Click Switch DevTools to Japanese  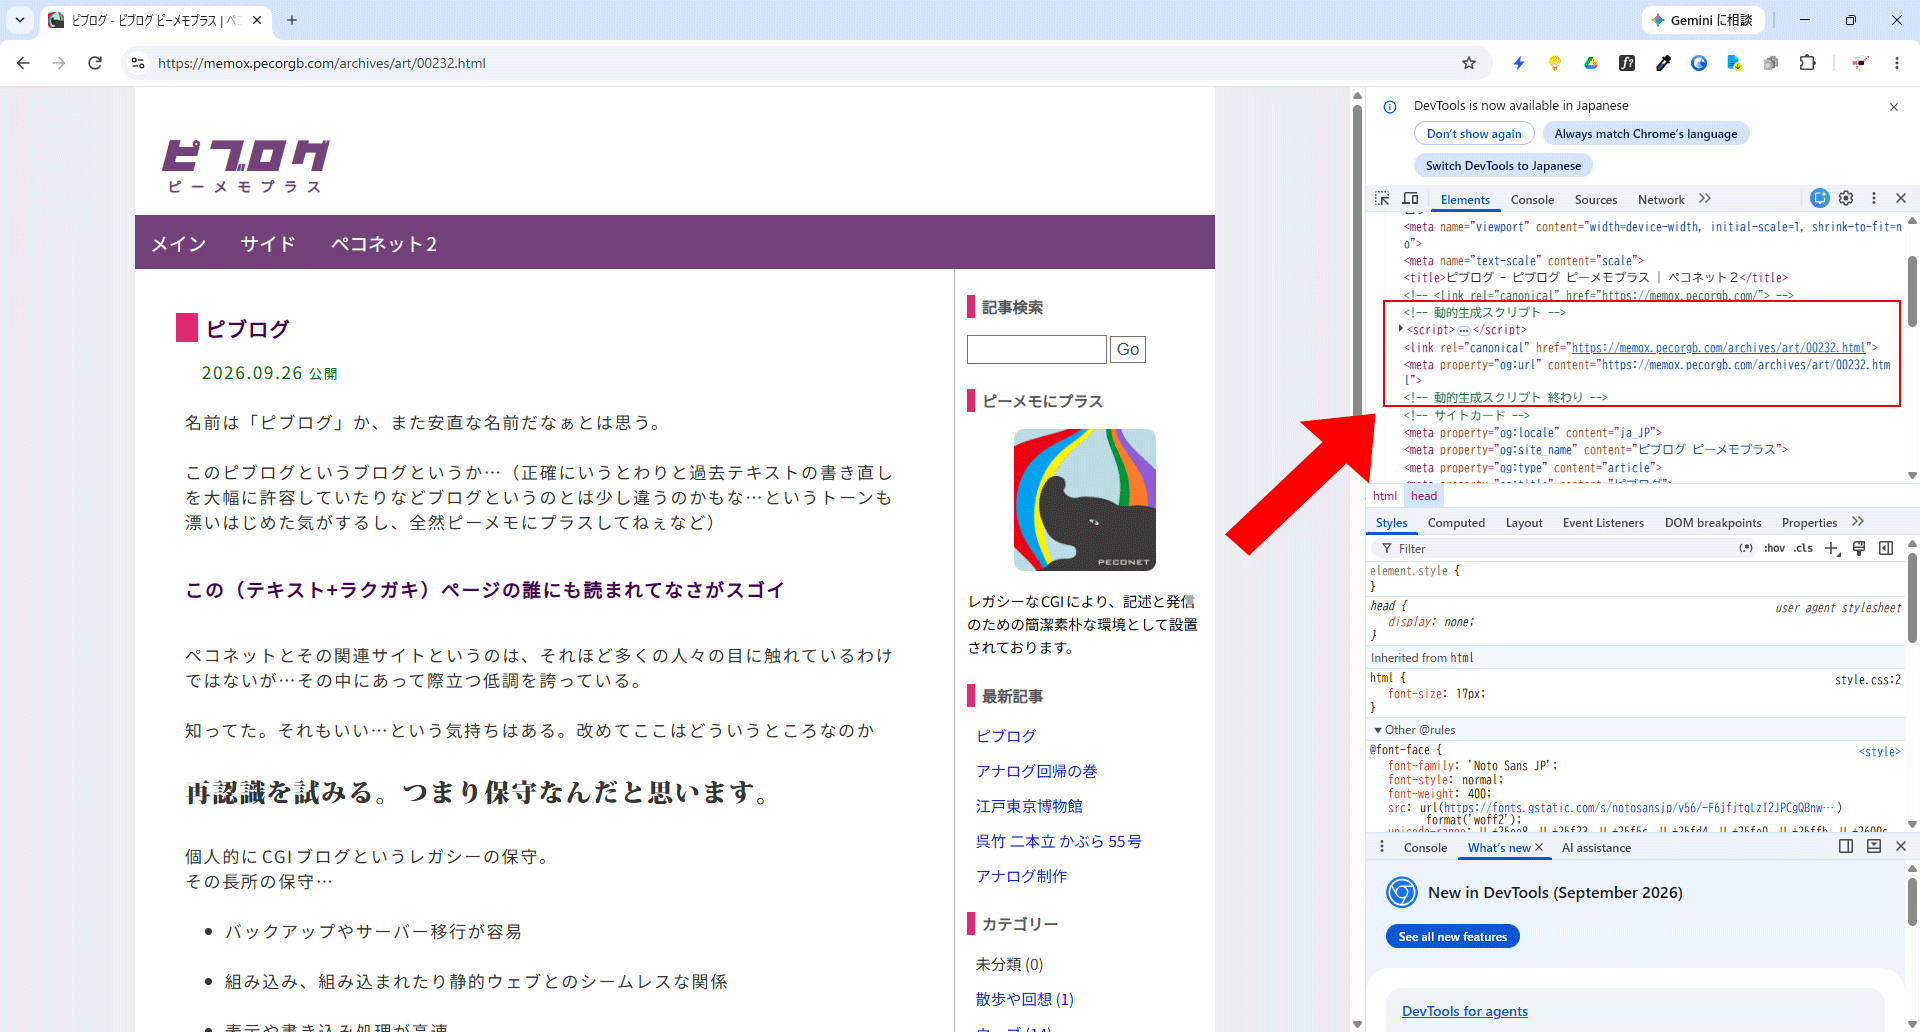(x=1503, y=166)
